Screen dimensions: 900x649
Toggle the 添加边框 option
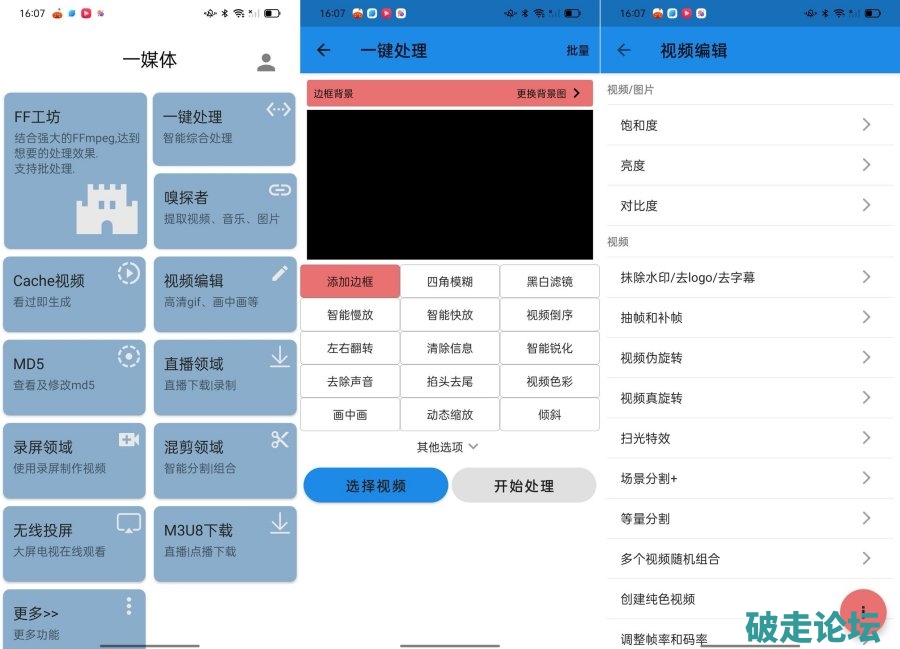(350, 282)
